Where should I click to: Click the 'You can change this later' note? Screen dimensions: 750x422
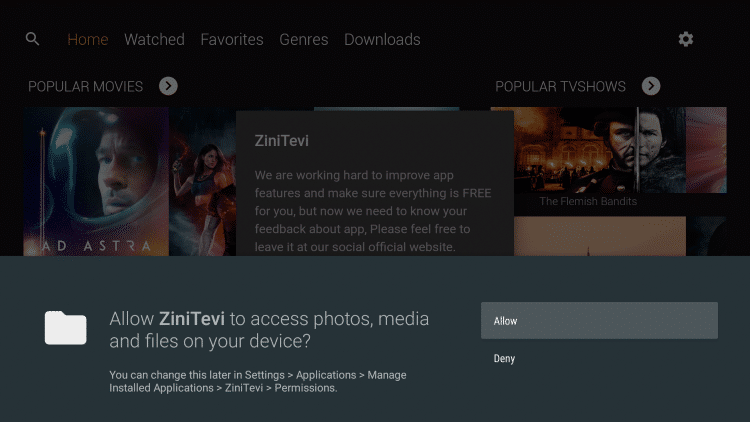tap(258, 381)
